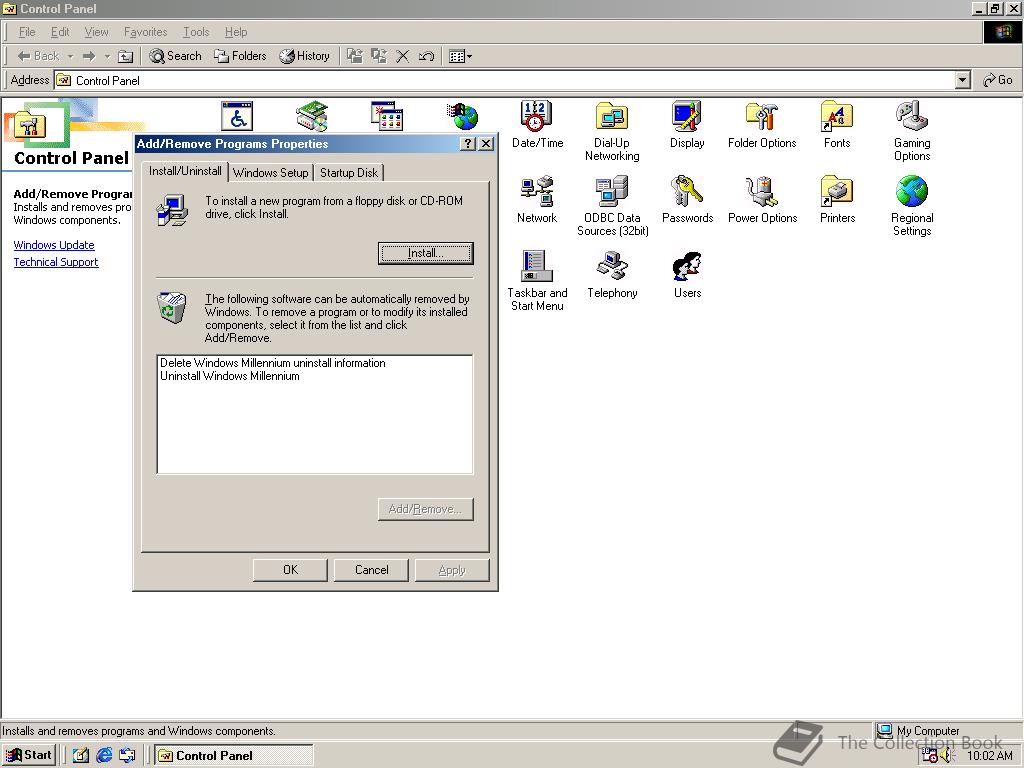Open the Folder Options icon
The width and height of the screenshot is (1024, 768).
(762, 124)
